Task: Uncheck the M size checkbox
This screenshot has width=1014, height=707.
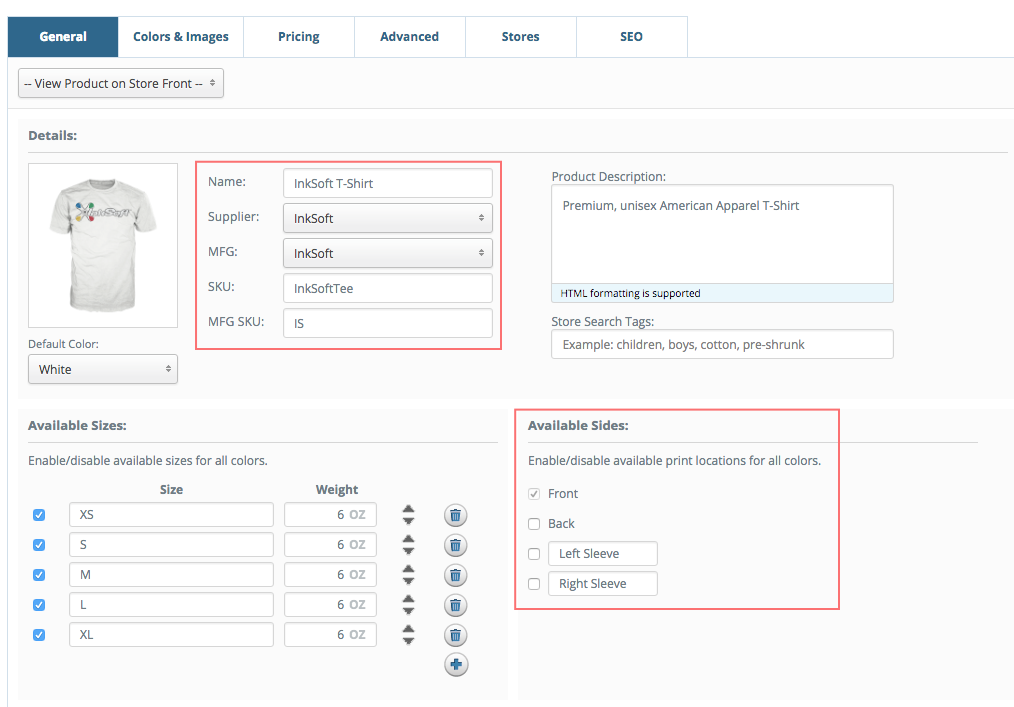Action: [x=39, y=574]
